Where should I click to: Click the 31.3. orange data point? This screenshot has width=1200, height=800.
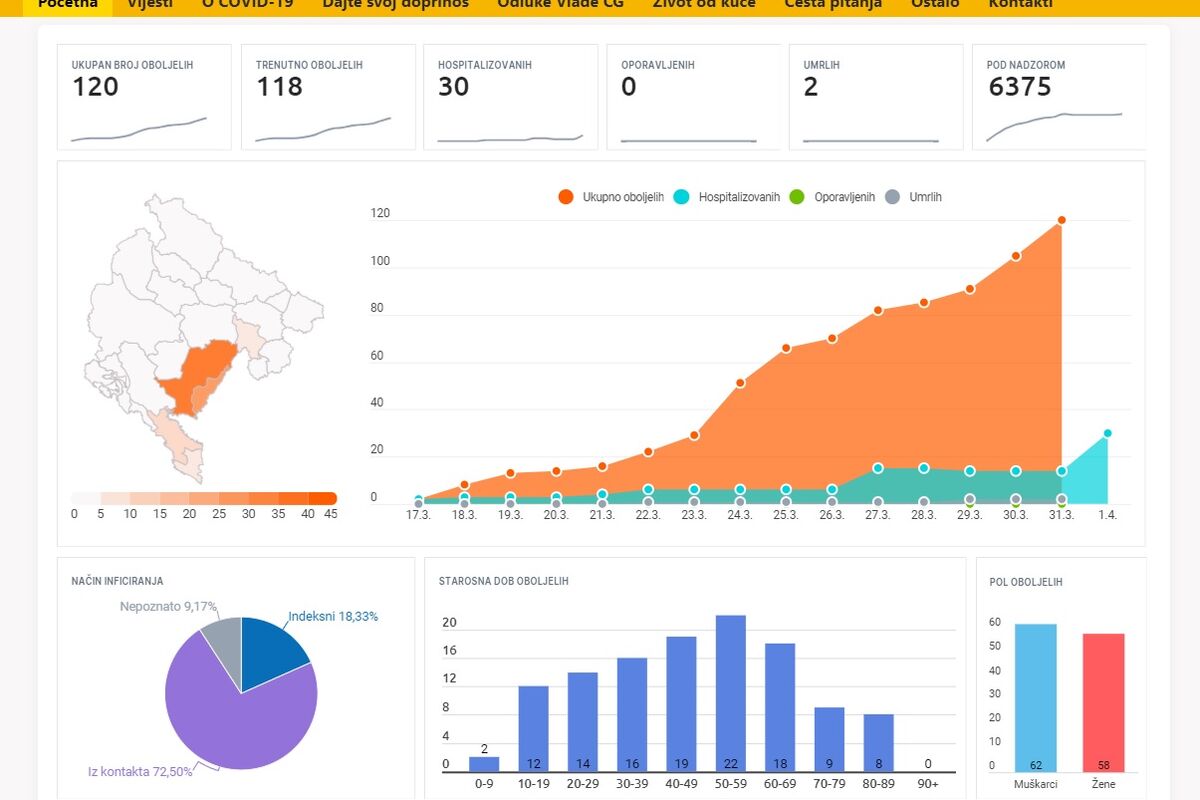tap(1061, 220)
